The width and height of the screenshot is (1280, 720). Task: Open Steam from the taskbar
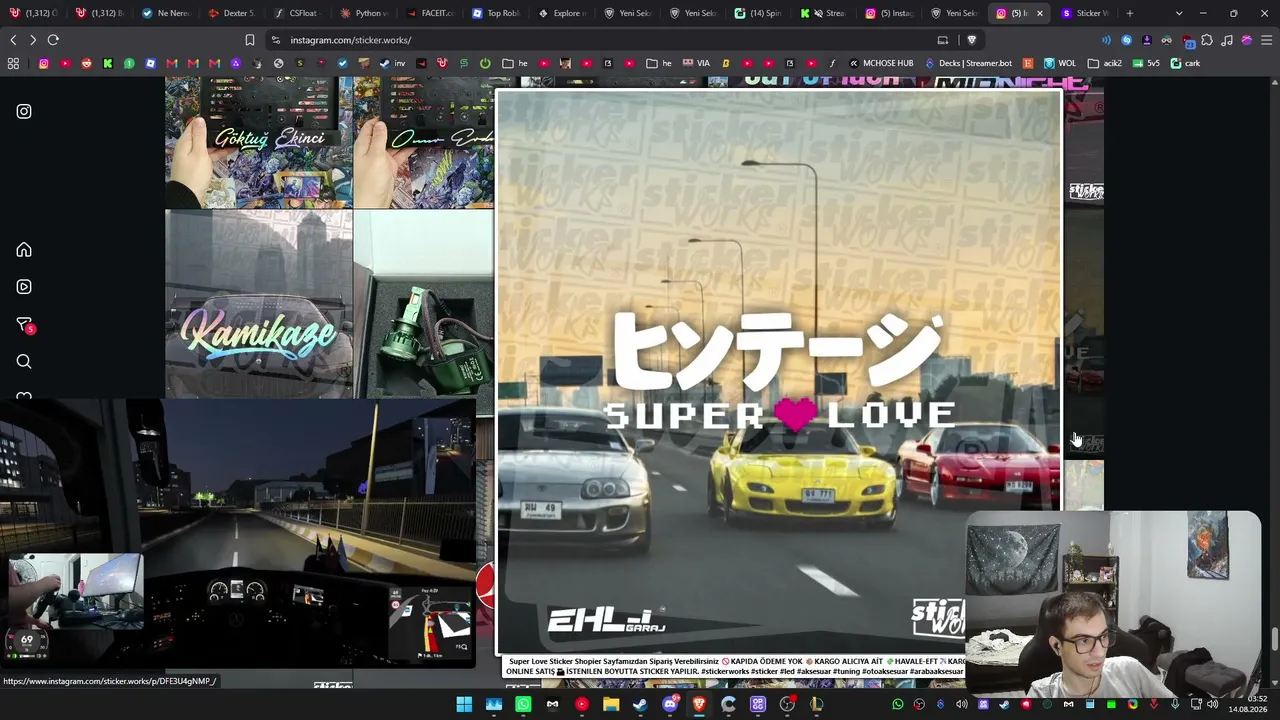coord(640,704)
